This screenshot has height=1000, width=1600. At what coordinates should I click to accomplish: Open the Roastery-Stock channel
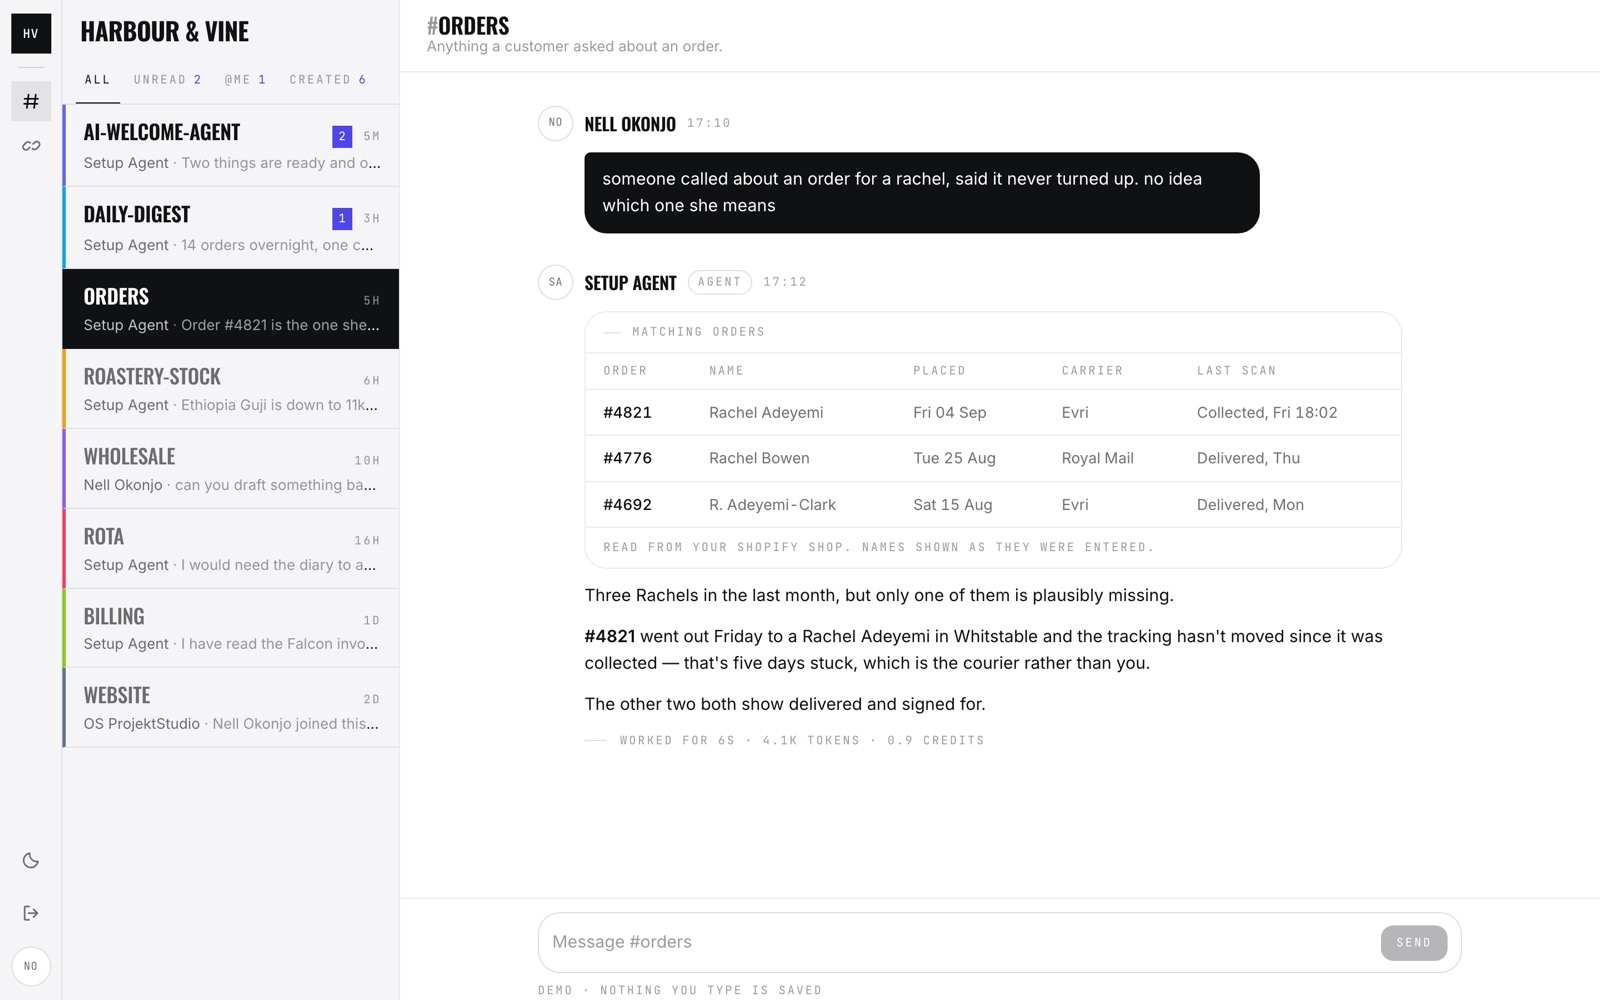(231, 389)
